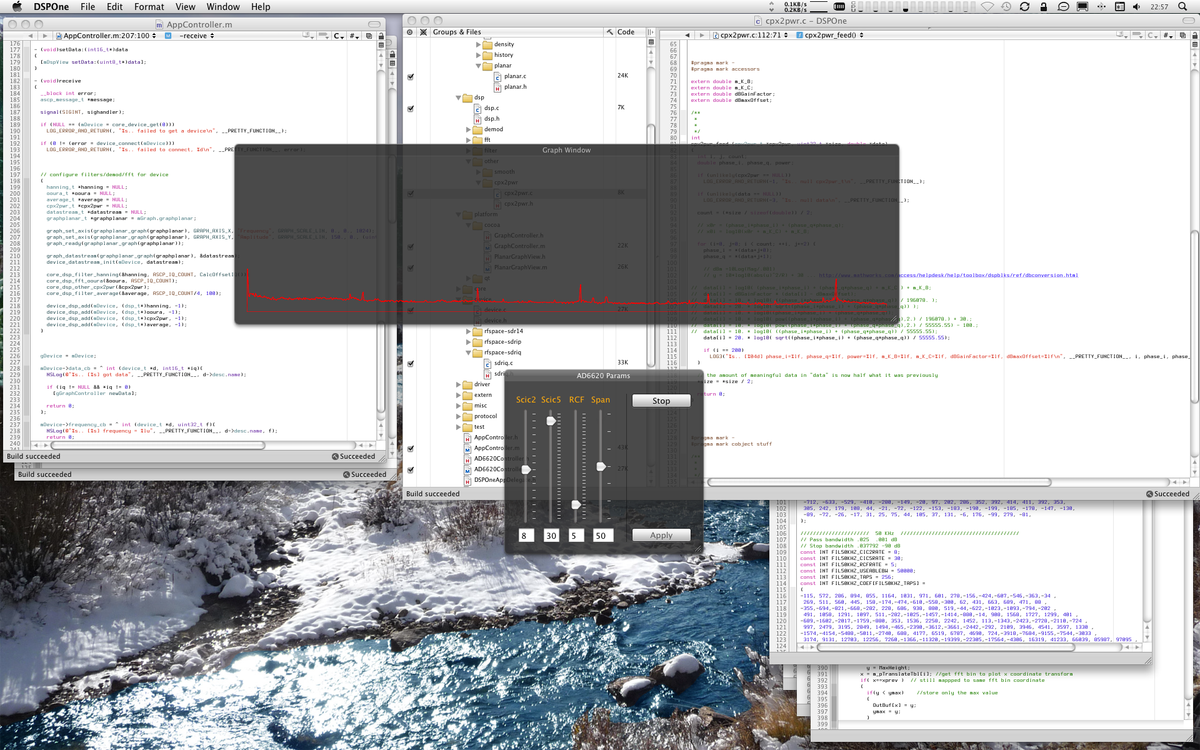The image size is (1200, 750).
Task: Click the lock icon in AppController editor
Action: [379, 35]
